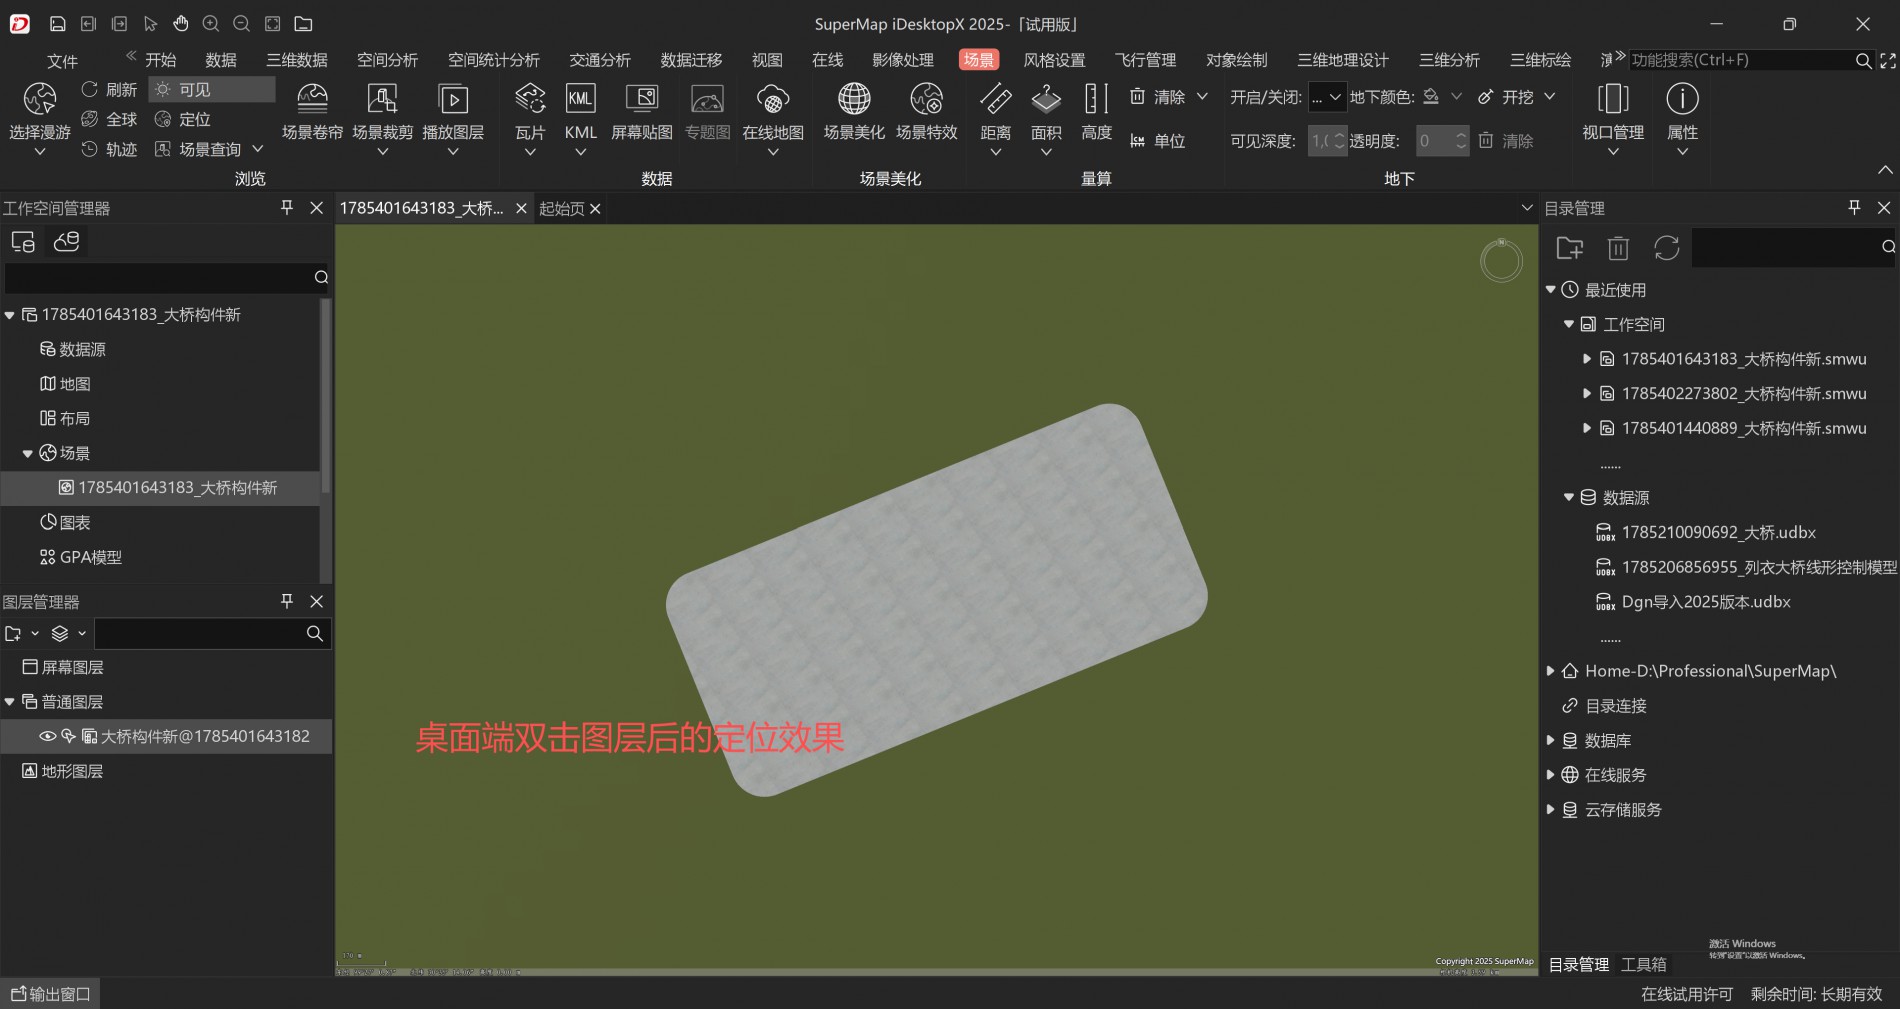Click the 单位 units button
This screenshot has height=1009, width=1900.
click(1157, 141)
